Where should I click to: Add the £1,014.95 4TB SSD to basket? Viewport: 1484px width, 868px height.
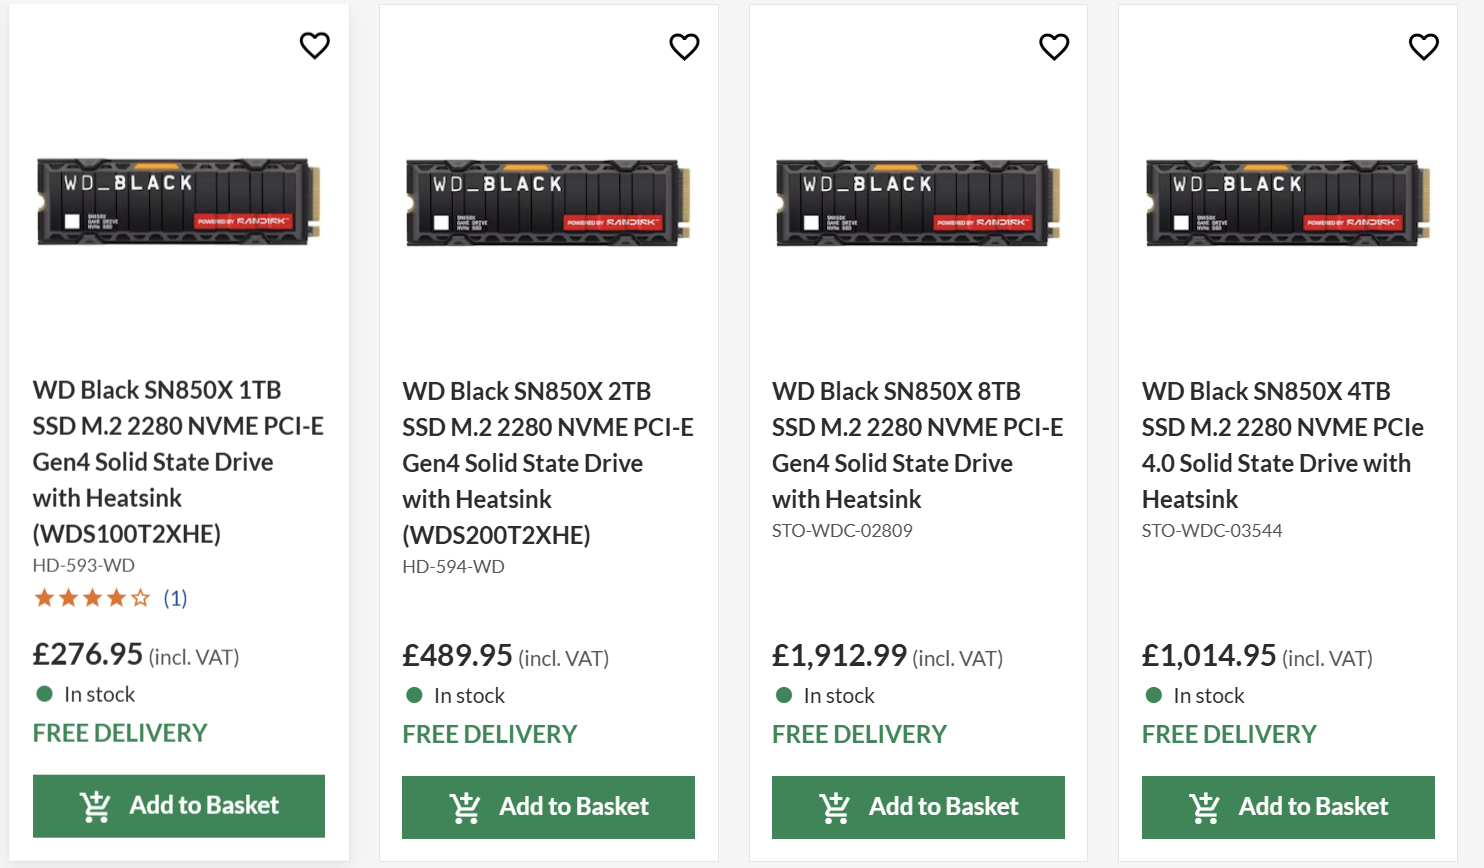pos(1288,806)
